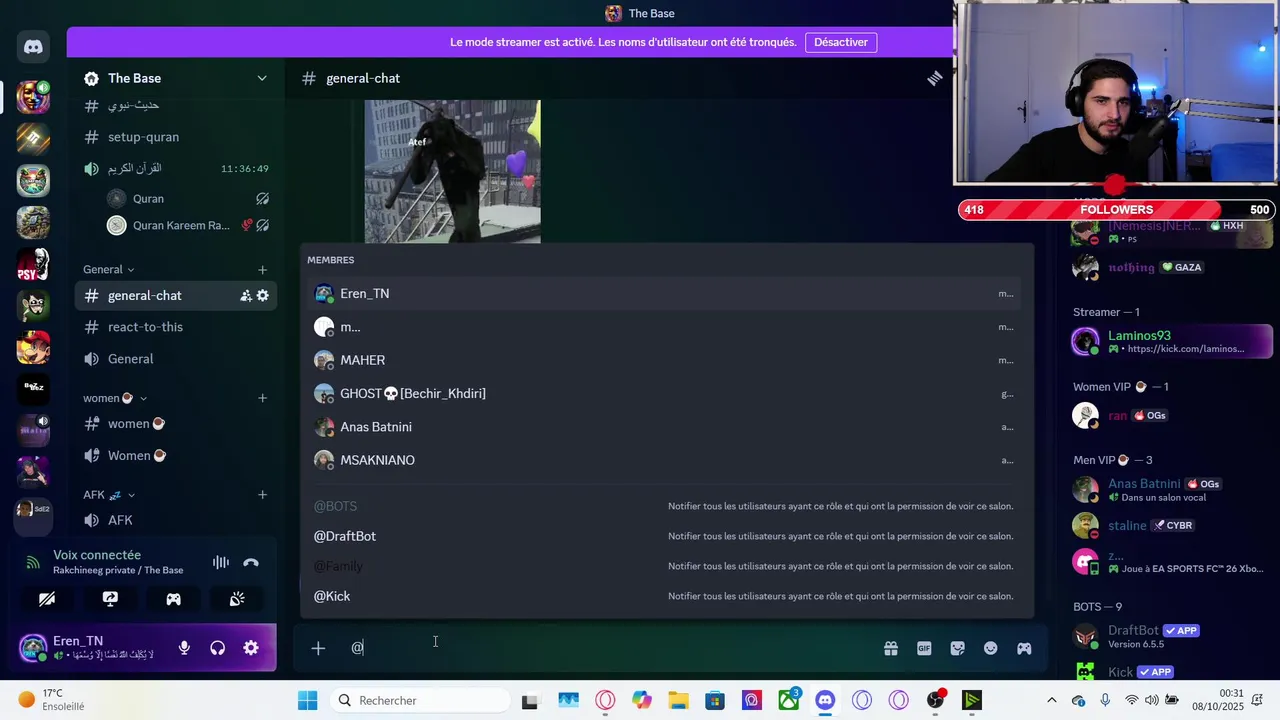
Task: Mention MSAKNIANO from suggestions
Action: [x=666, y=460]
